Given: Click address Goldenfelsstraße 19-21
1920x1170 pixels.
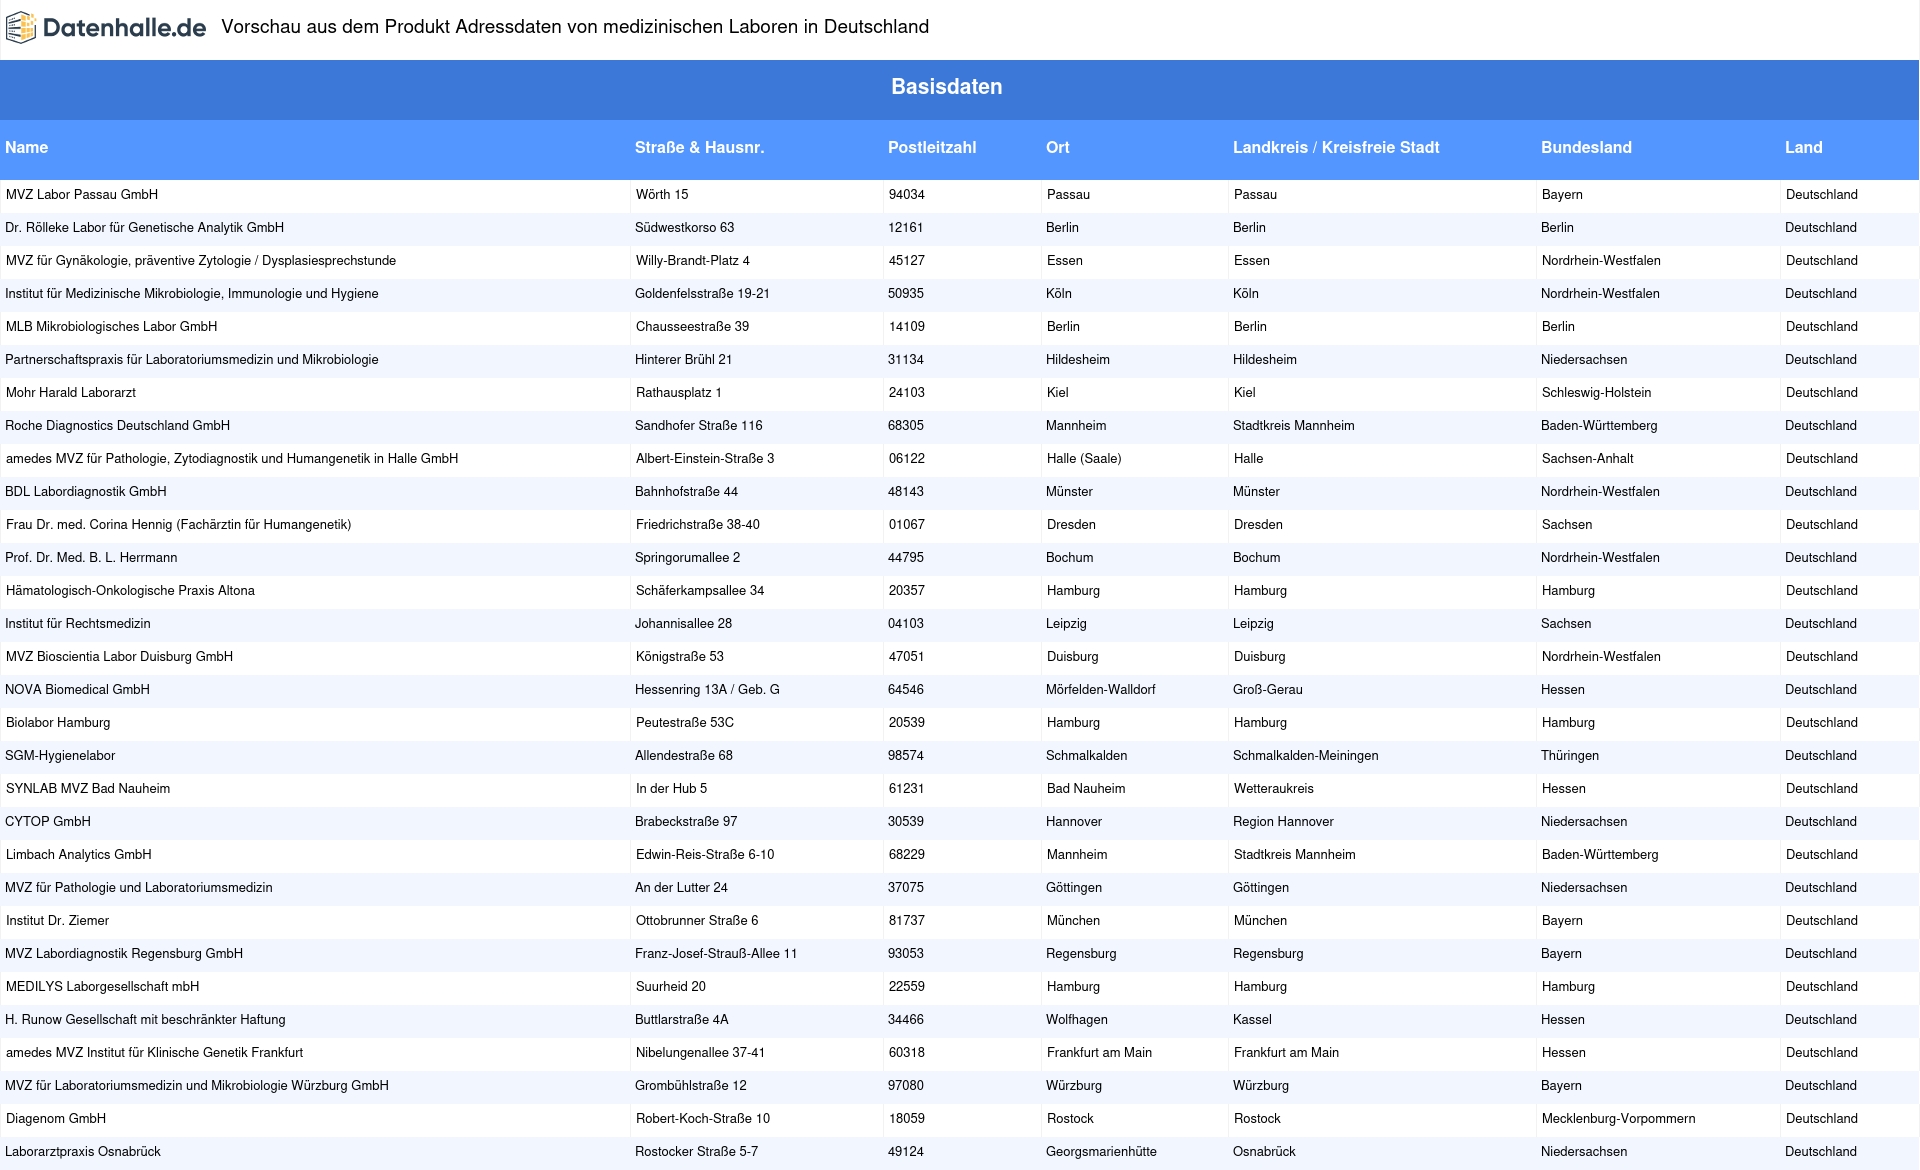Looking at the screenshot, I should point(702,294).
